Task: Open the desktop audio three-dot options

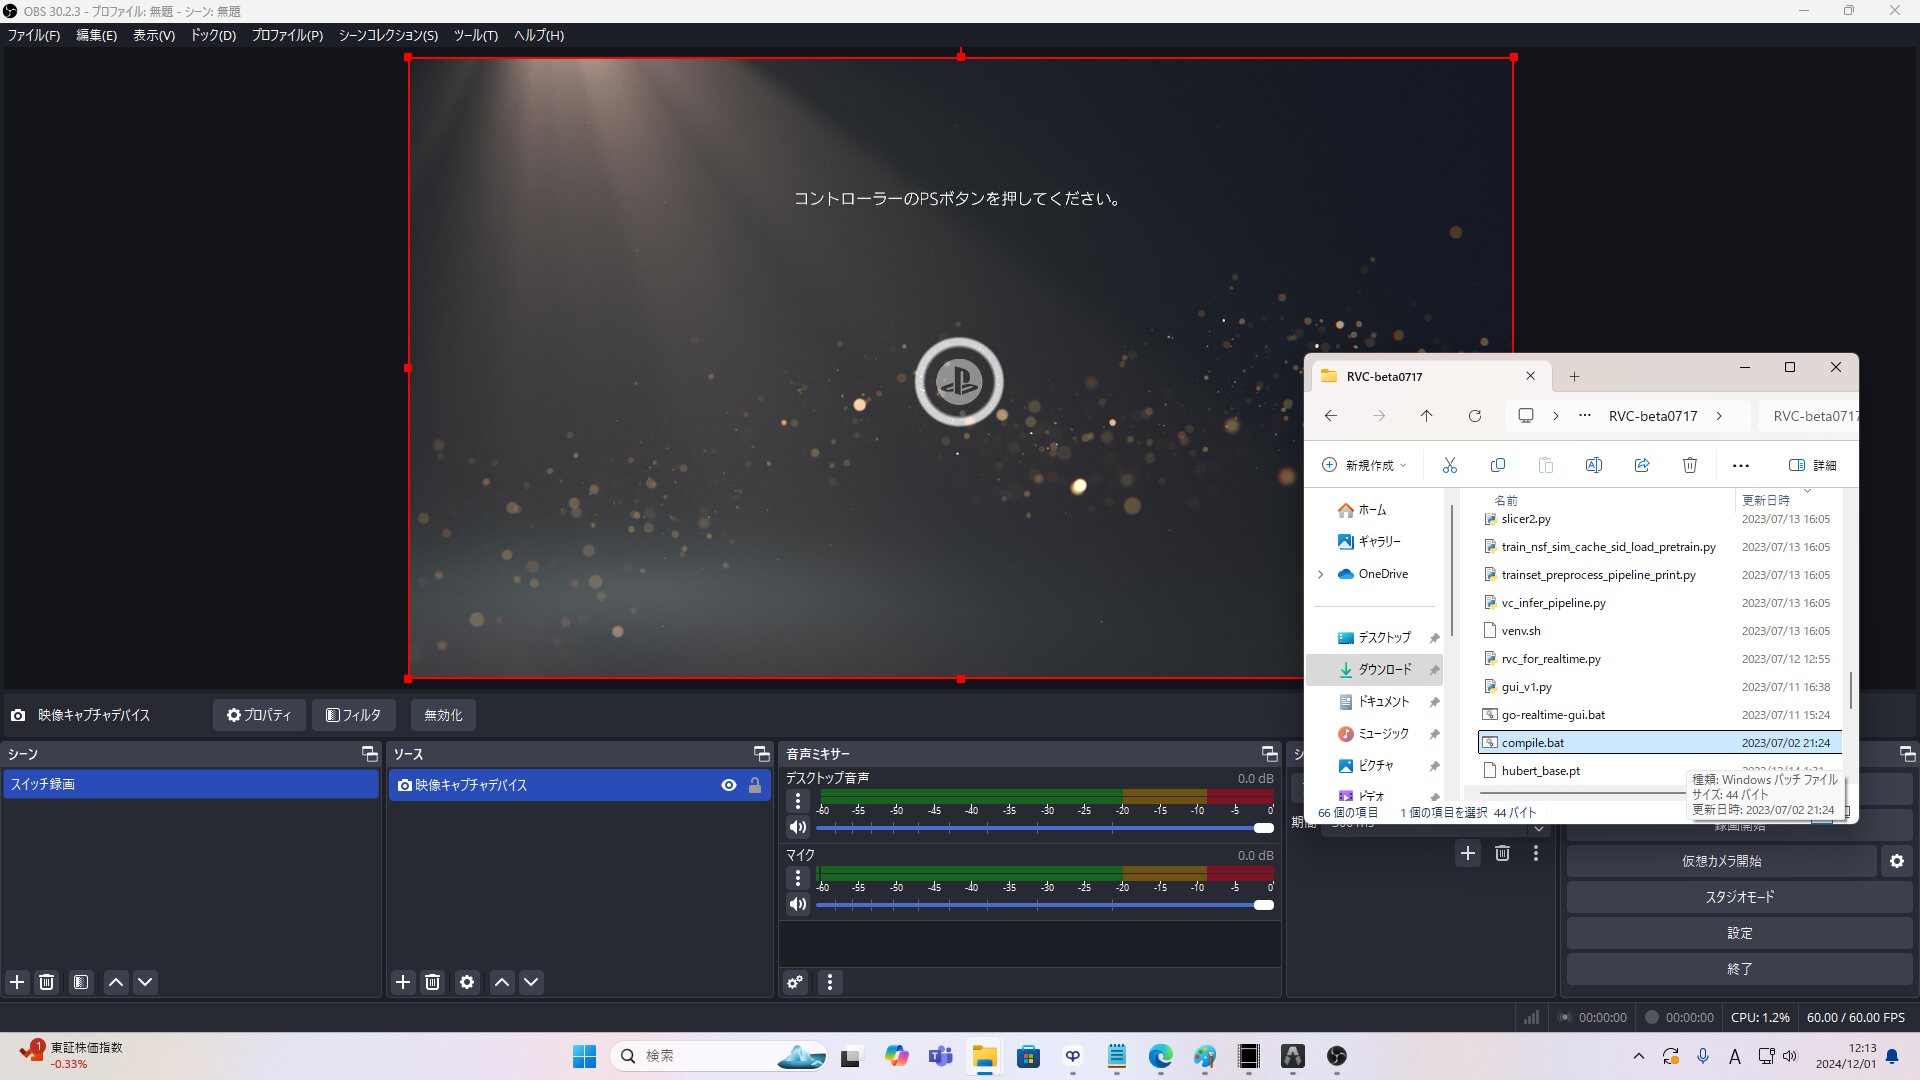Action: [797, 801]
